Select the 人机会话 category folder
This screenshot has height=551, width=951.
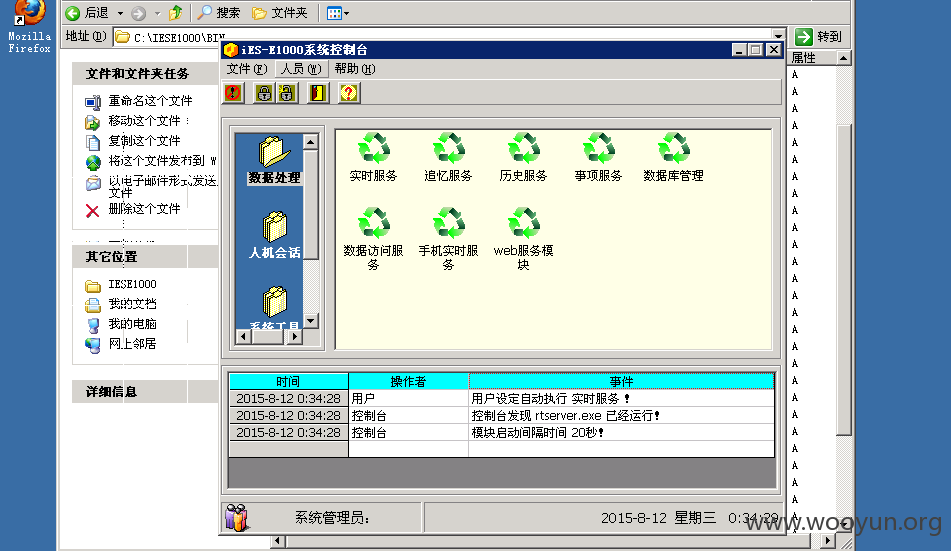point(275,235)
